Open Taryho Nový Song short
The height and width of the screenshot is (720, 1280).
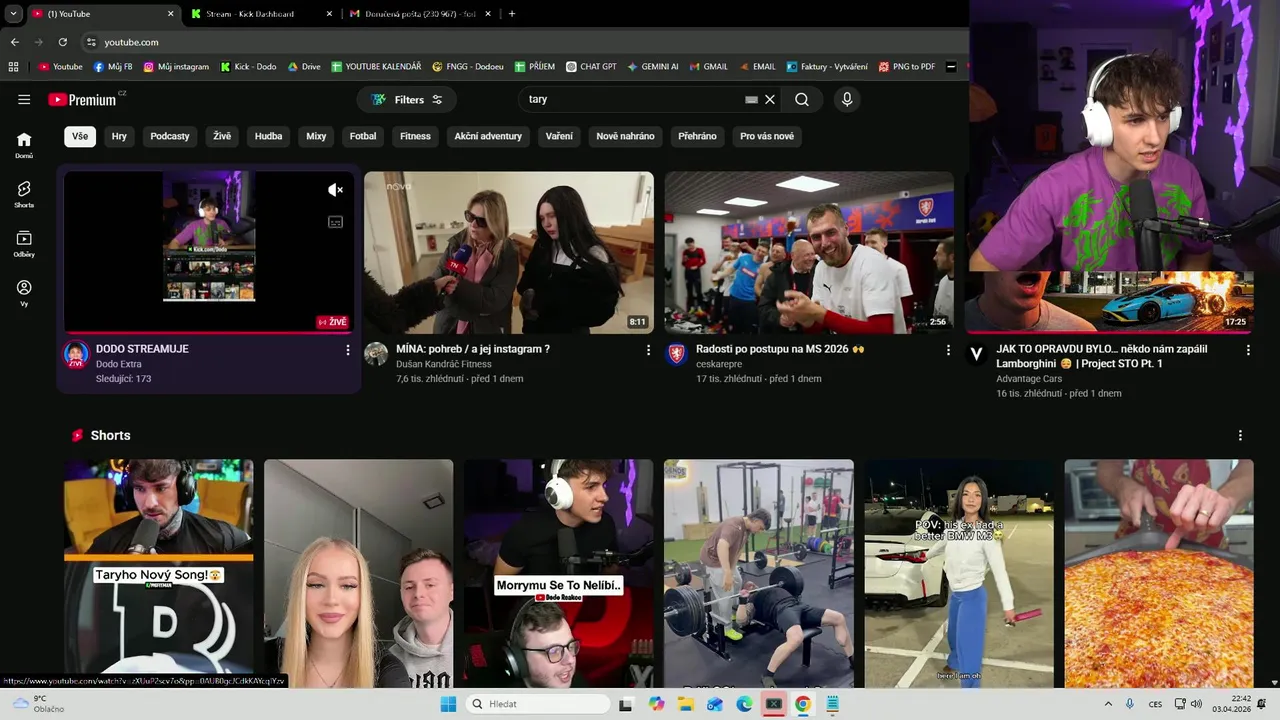159,574
